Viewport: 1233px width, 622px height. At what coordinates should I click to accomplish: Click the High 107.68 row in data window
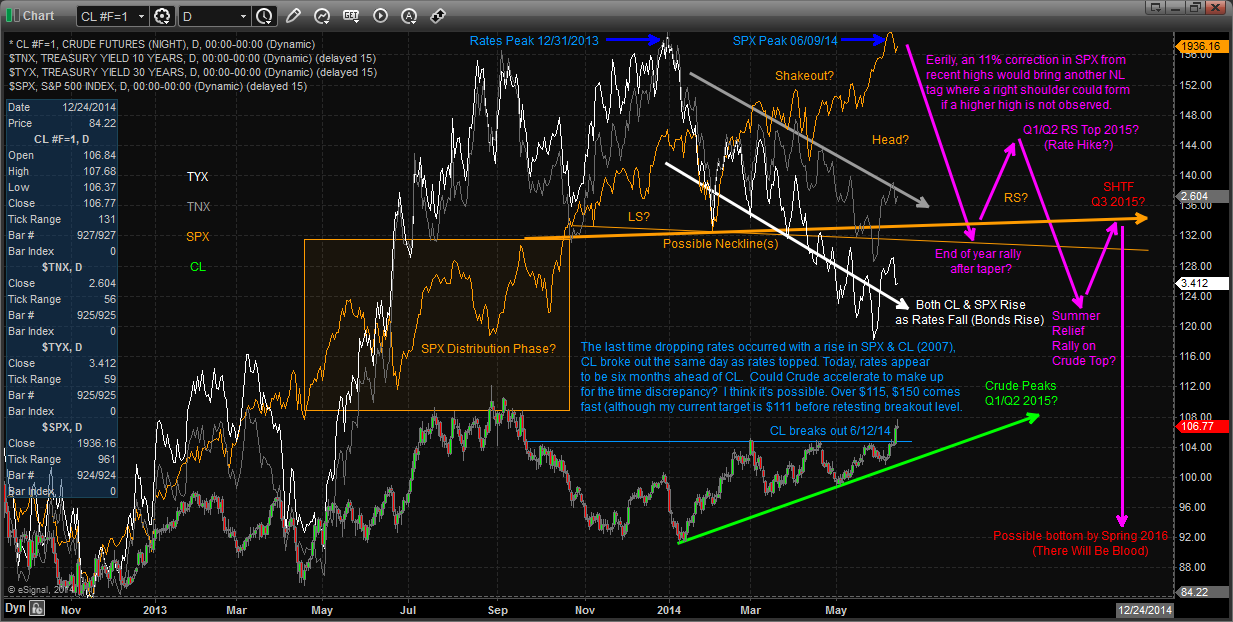point(62,171)
